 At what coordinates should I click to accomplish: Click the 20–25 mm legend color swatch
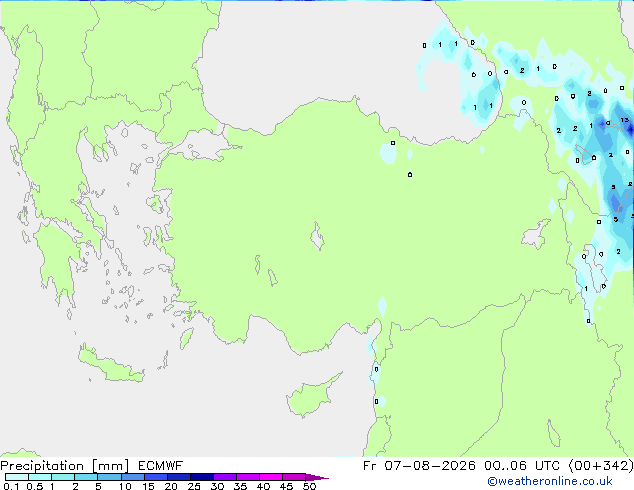coord(178,477)
